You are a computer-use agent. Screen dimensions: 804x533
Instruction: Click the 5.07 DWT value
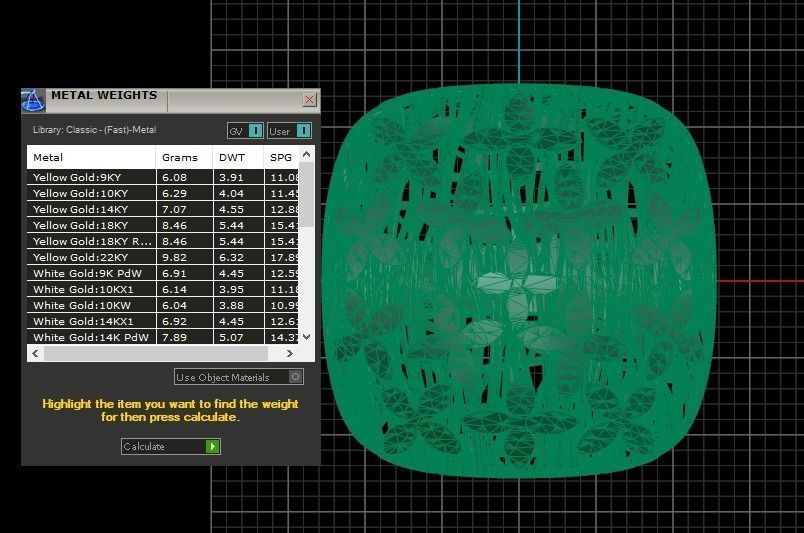[x=231, y=337]
